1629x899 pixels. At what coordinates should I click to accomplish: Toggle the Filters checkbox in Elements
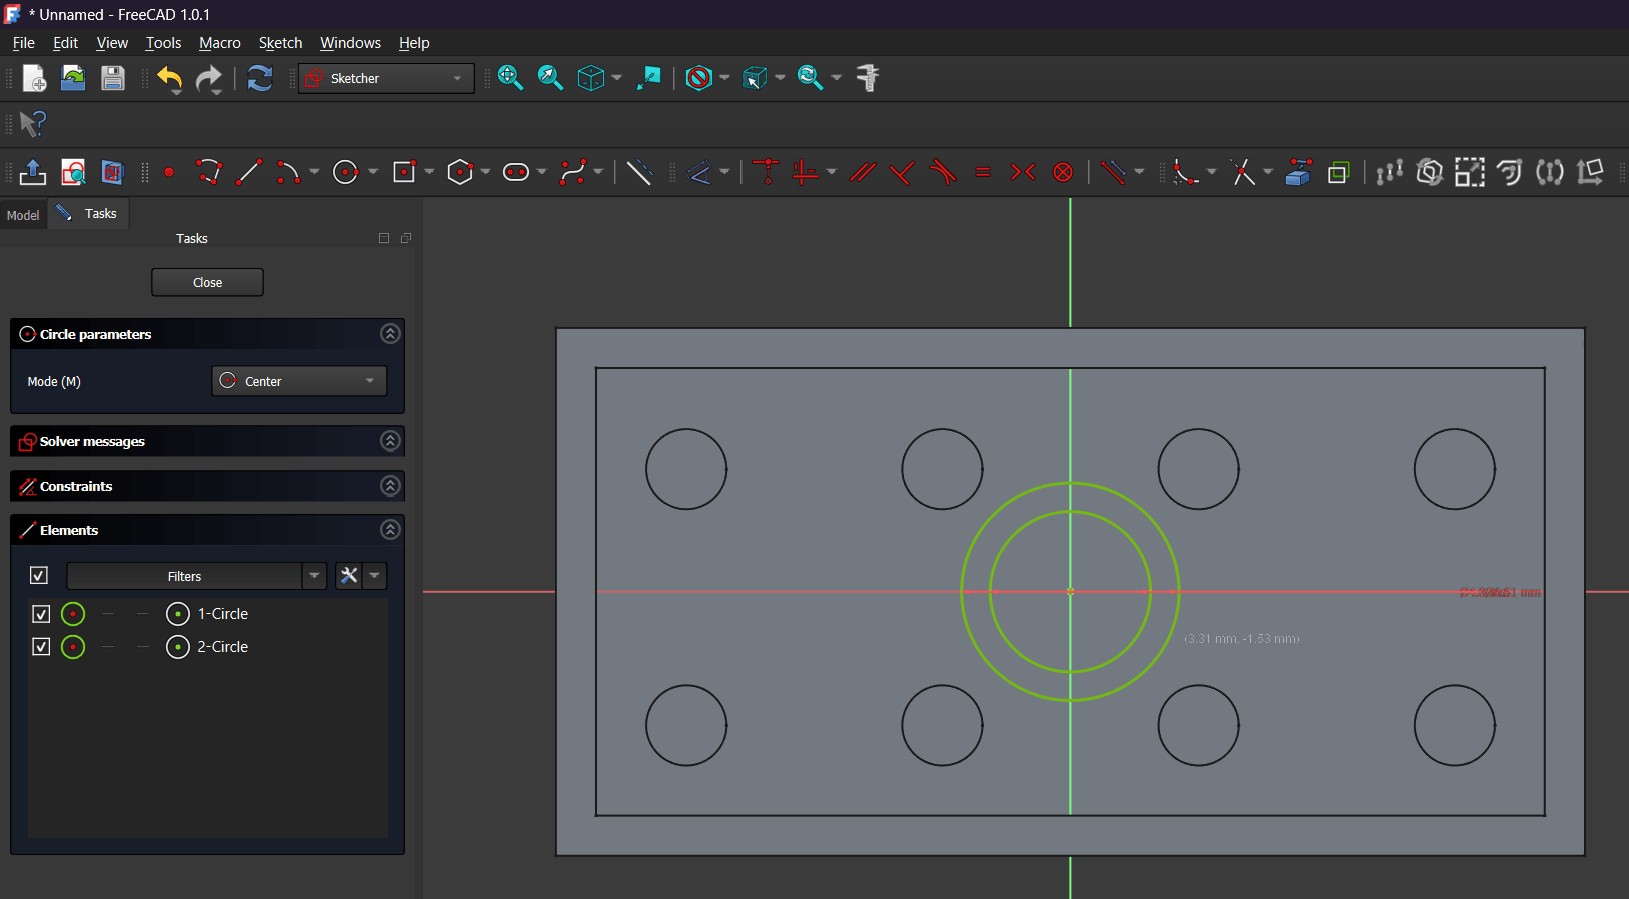39,576
